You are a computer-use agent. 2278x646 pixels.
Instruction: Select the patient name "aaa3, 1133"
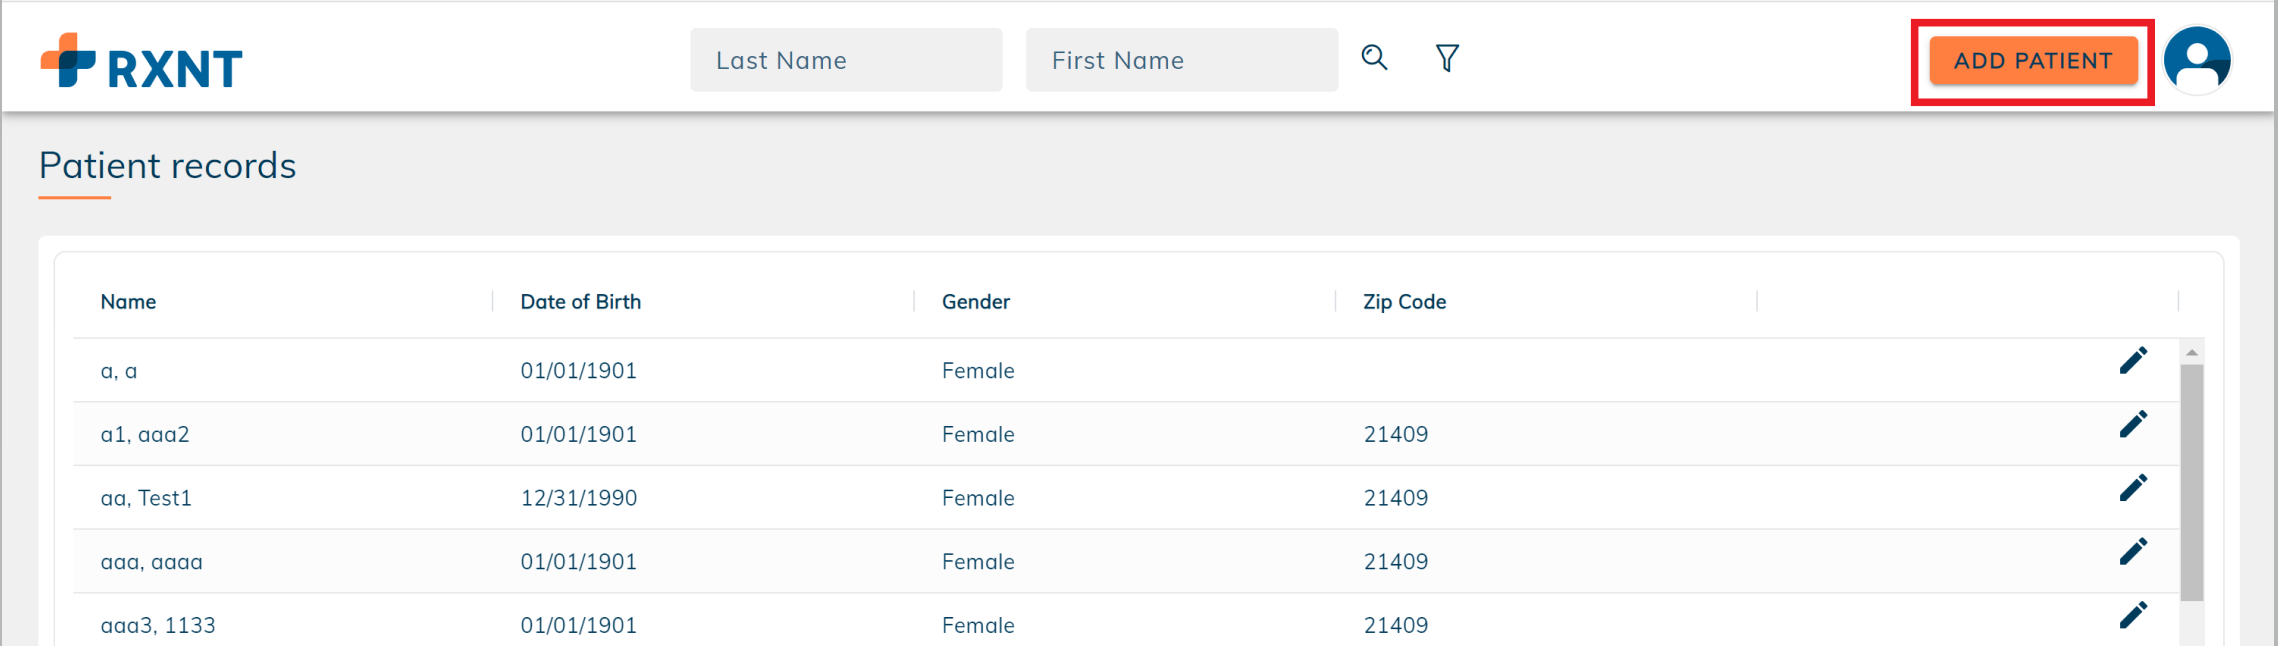click(x=158, y=625)
